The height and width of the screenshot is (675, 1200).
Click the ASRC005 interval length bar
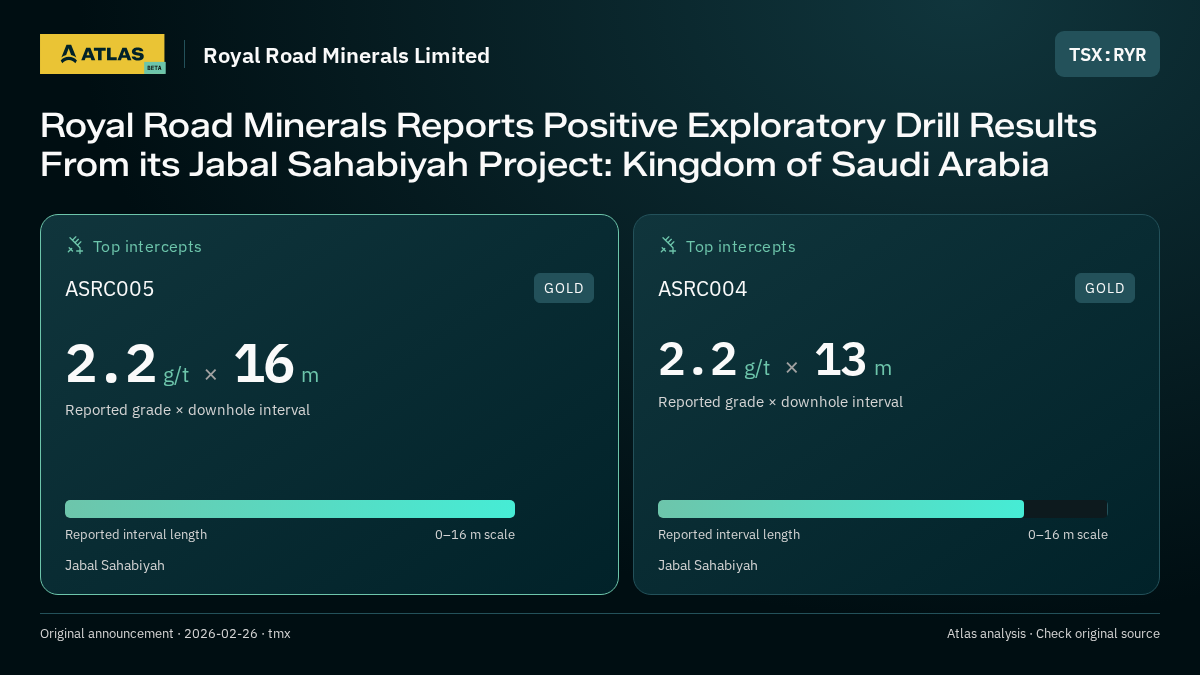click(290, 509)
